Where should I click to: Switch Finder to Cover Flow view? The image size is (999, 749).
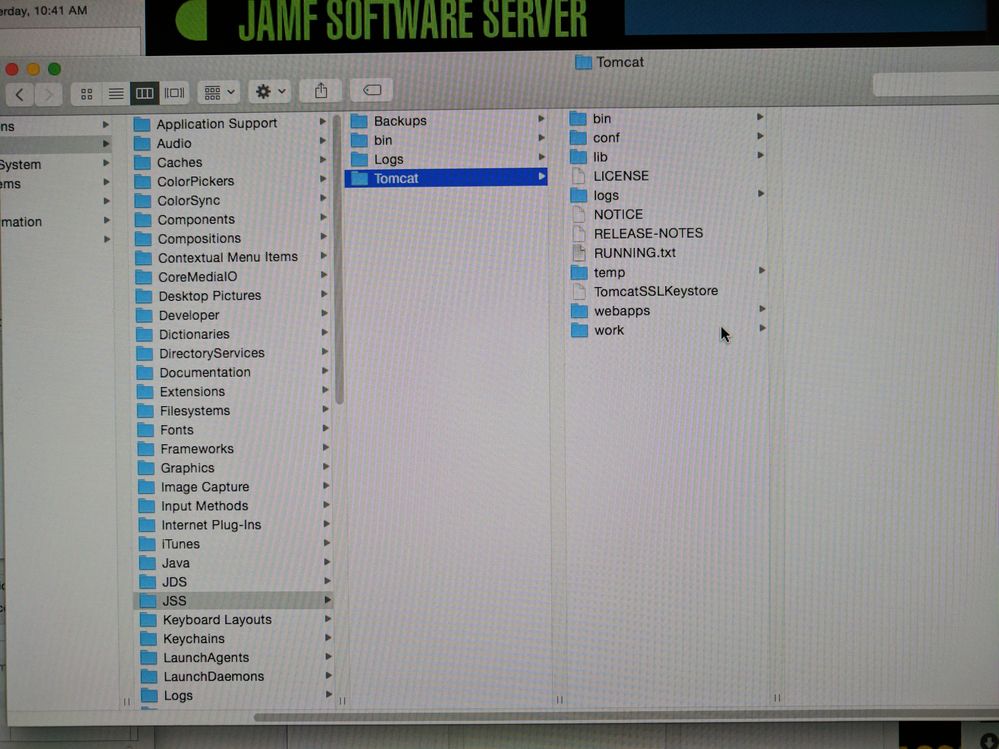click(x=175, y=93)
